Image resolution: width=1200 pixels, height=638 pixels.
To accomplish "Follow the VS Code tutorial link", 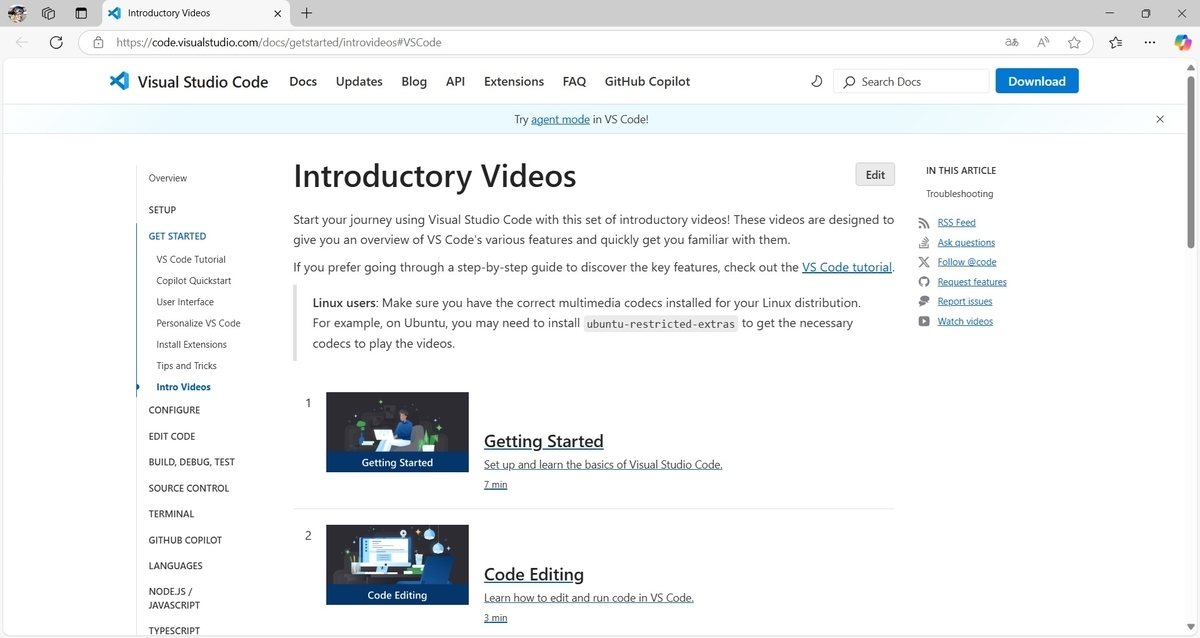I will [x=846, y=267].
